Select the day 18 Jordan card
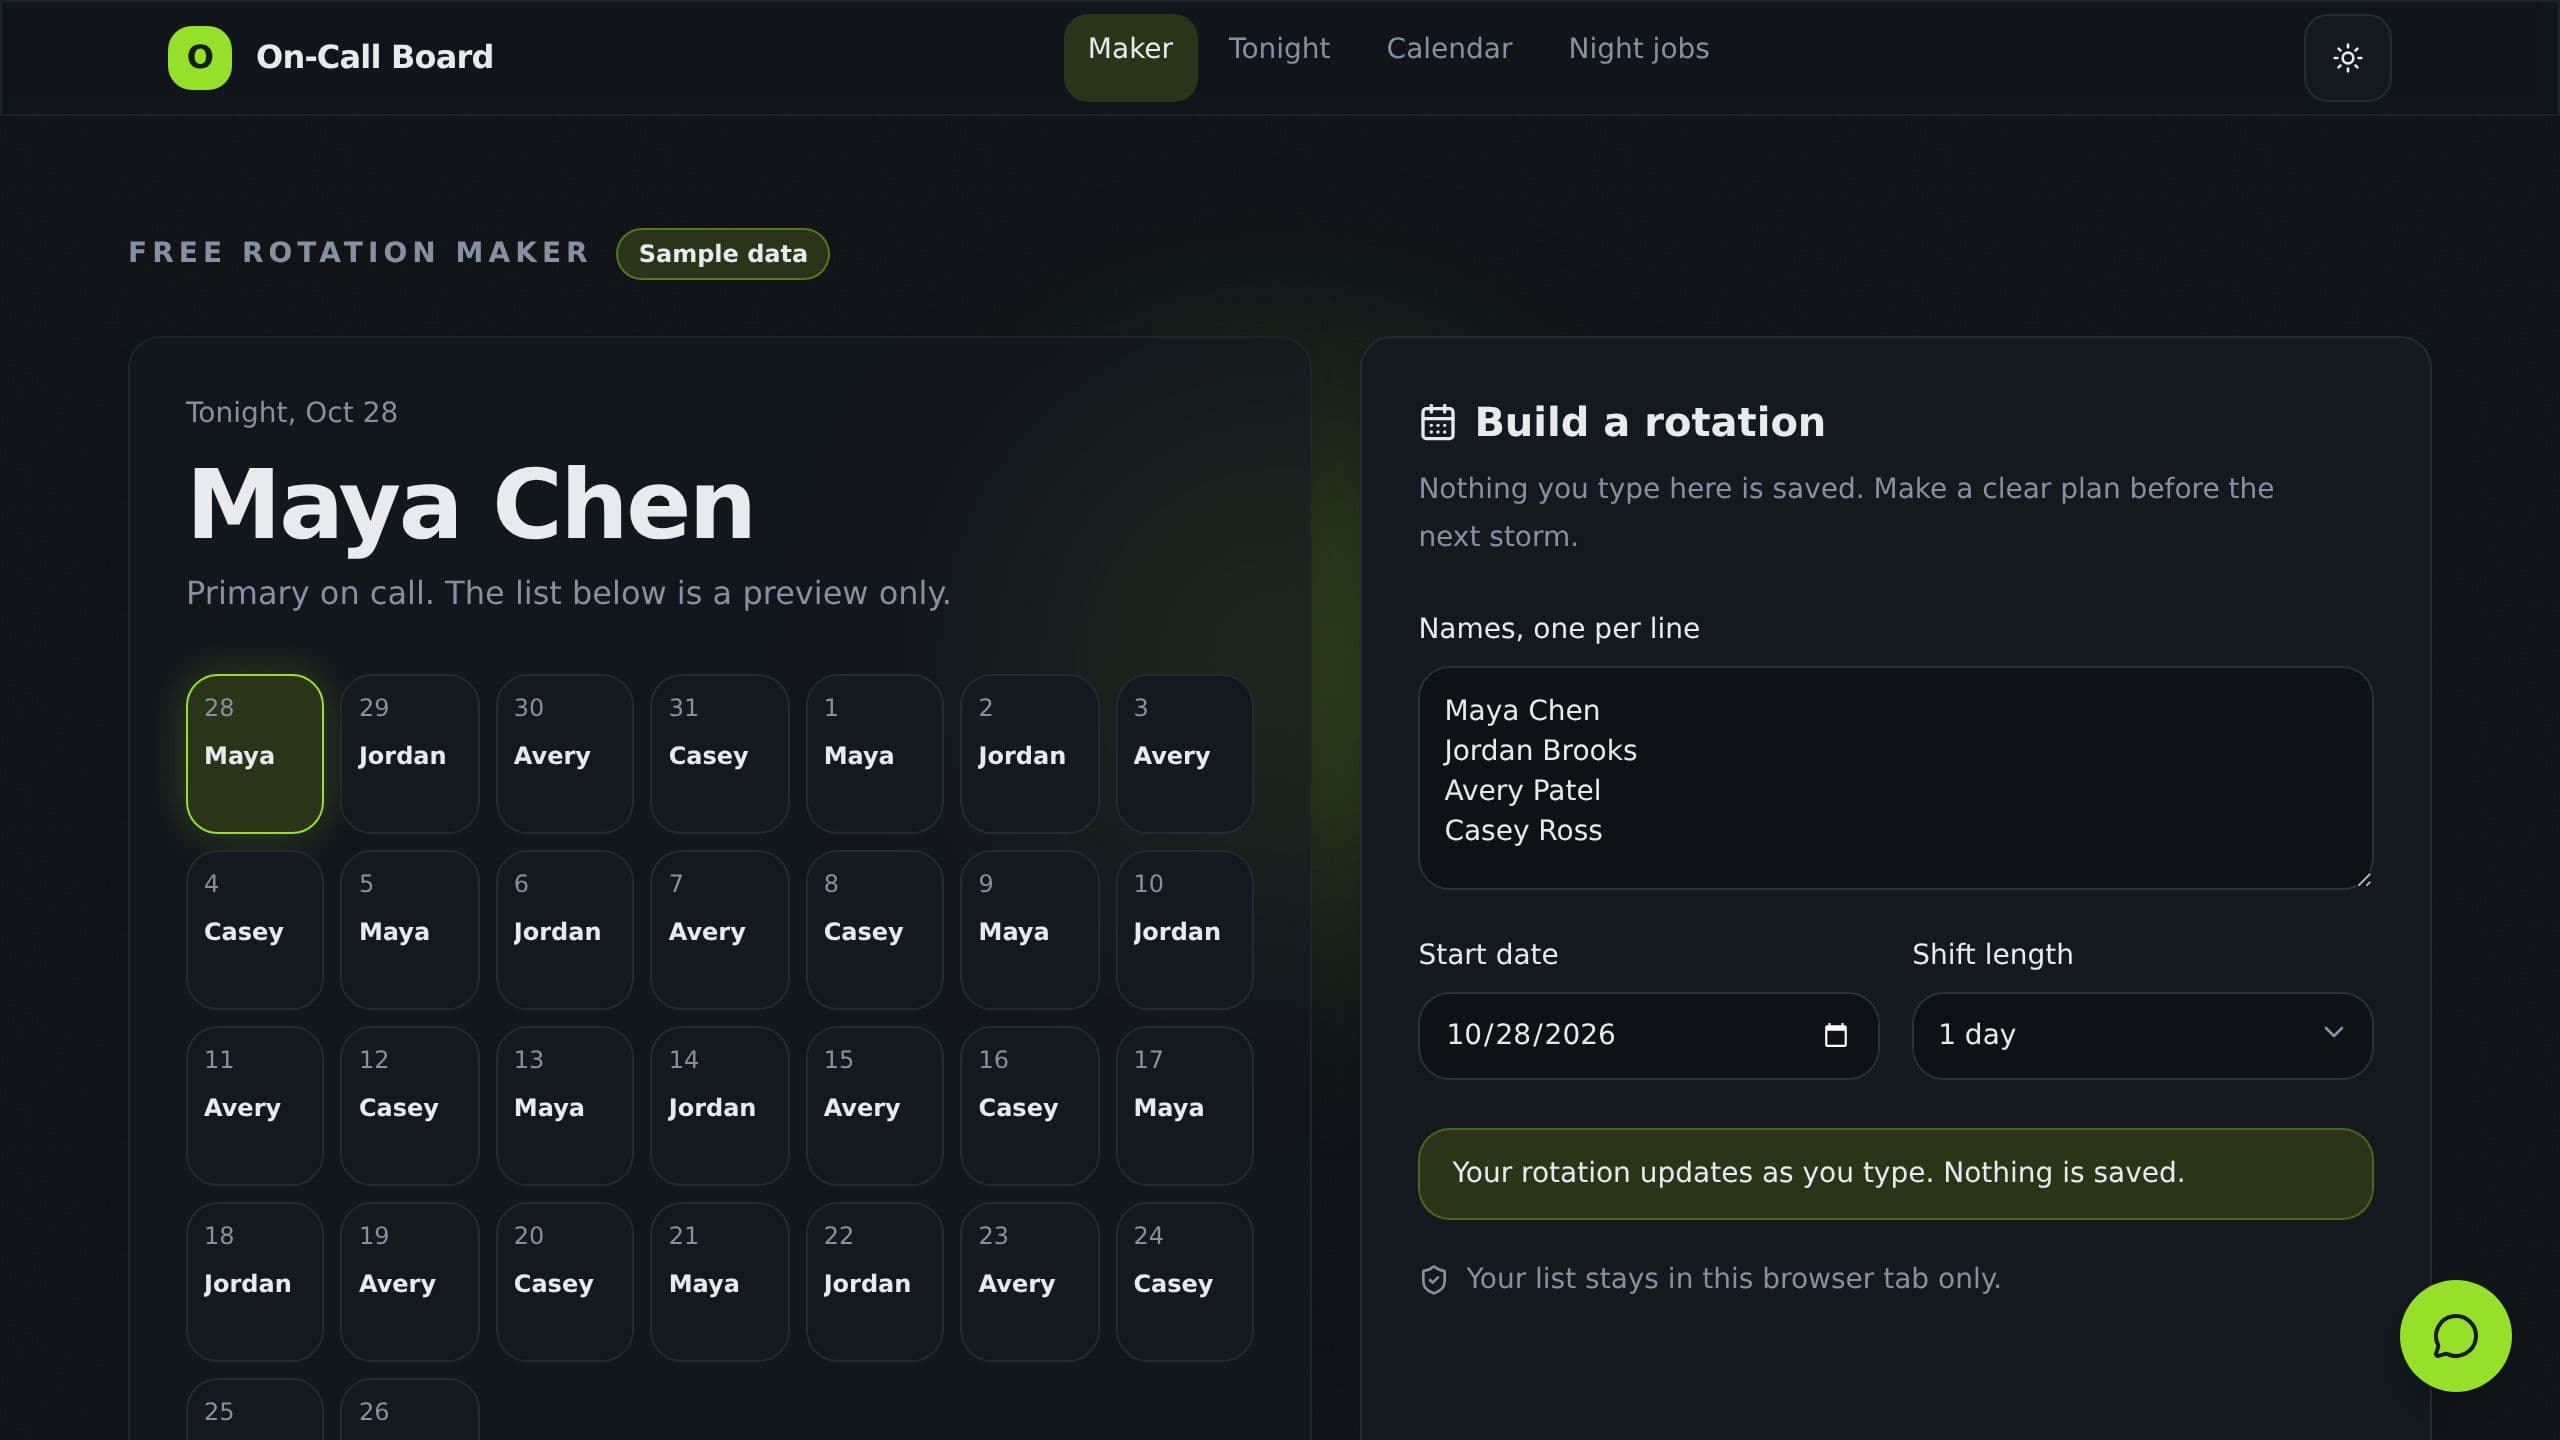 click(x=255, y=1282)
